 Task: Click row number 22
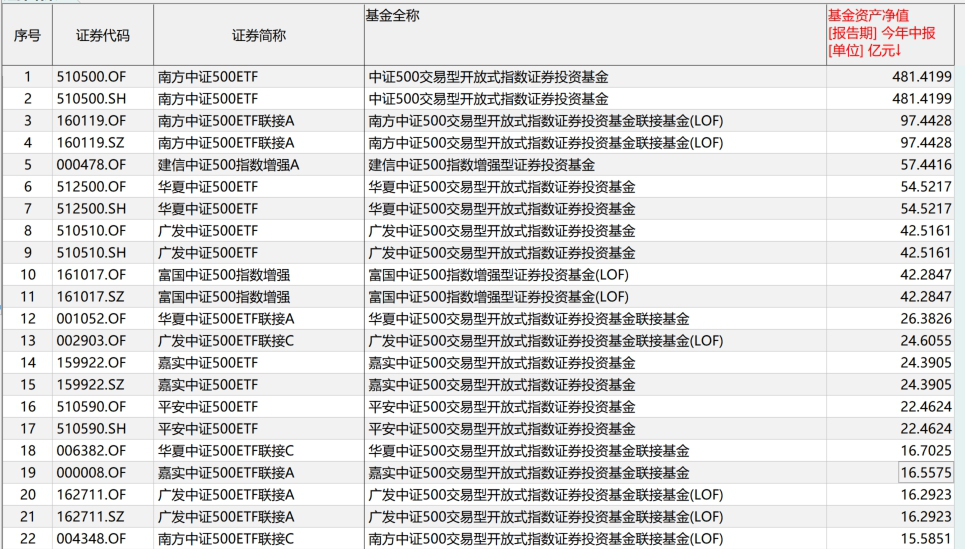[x=27, y=539]
